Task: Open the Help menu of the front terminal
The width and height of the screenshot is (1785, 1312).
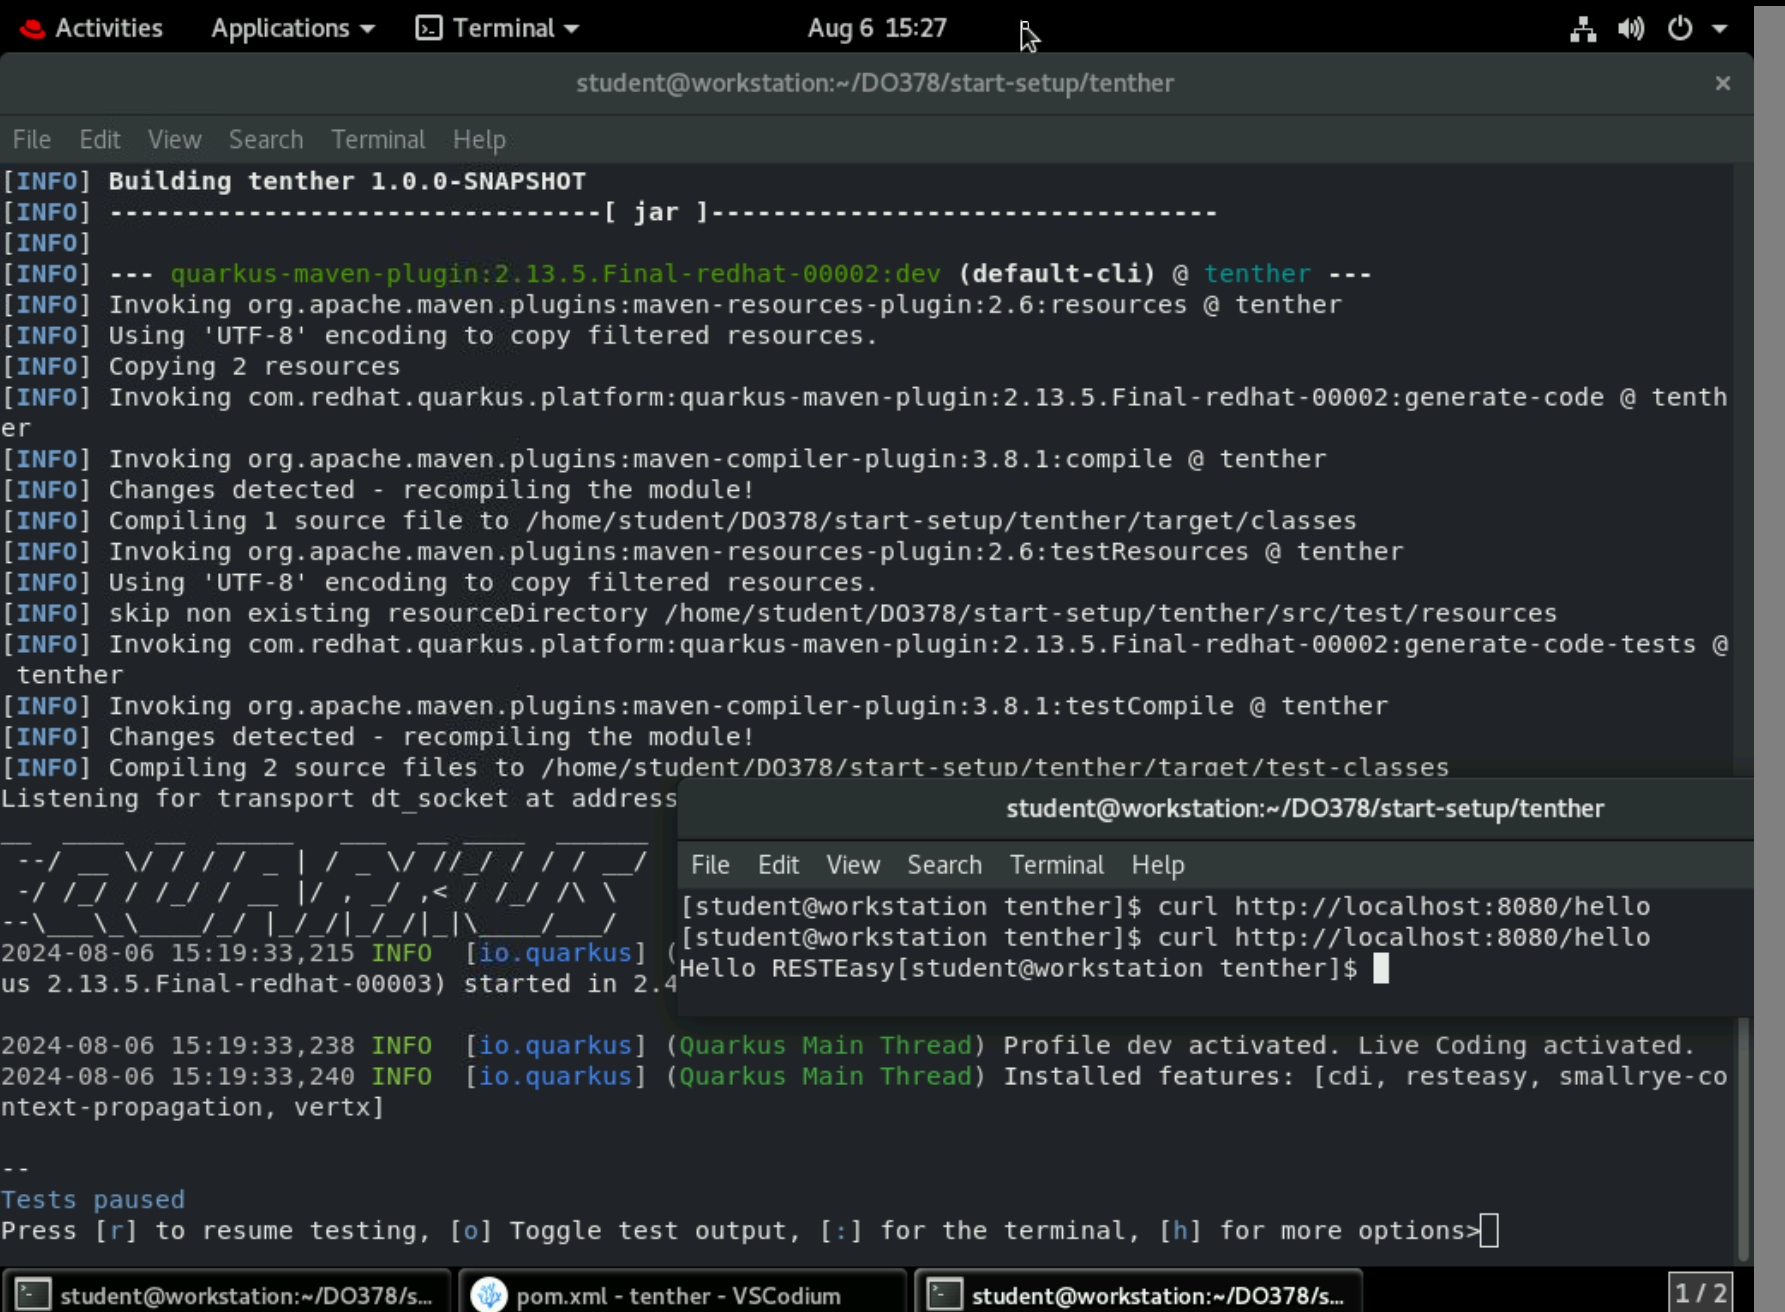Action: [1158, 864]
